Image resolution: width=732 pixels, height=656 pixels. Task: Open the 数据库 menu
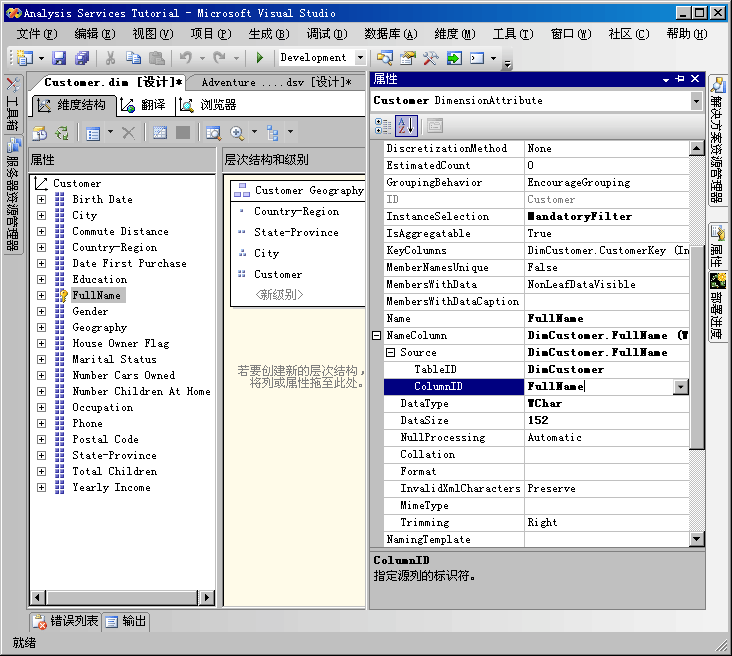tap(390, 33)
